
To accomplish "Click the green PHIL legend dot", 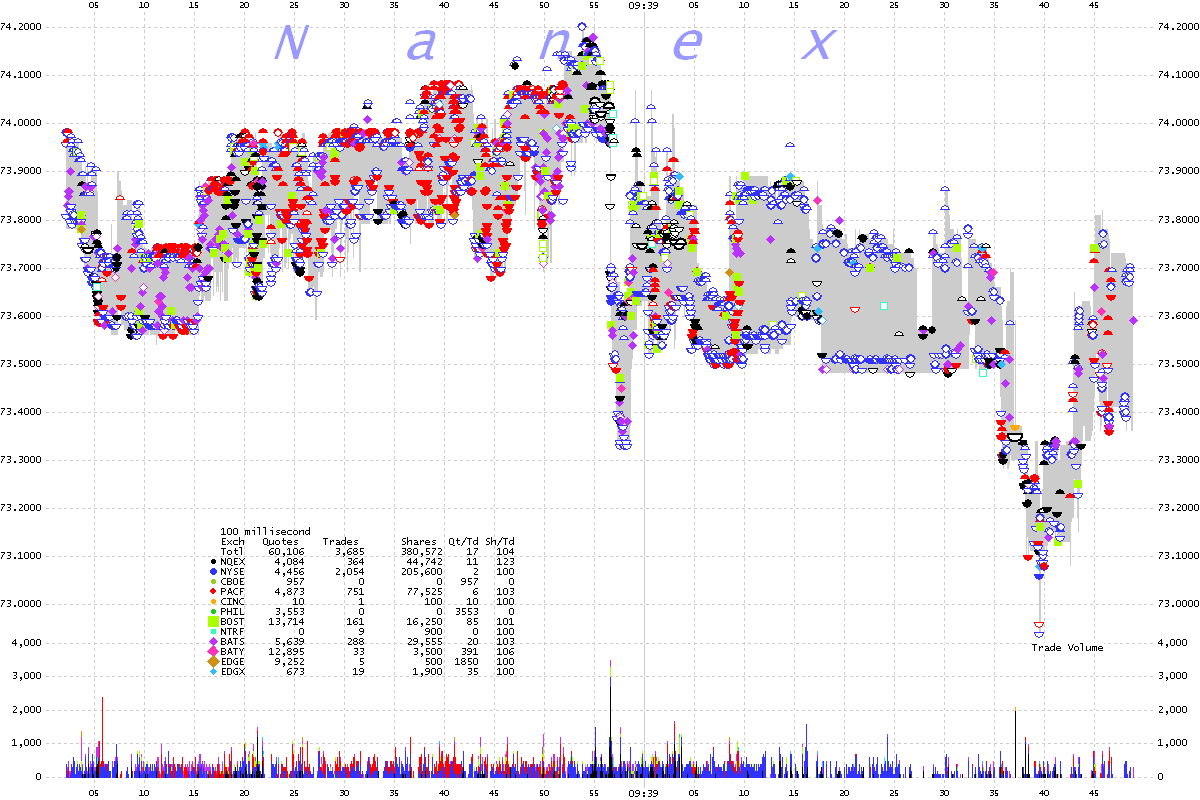I will coord(212,612).
